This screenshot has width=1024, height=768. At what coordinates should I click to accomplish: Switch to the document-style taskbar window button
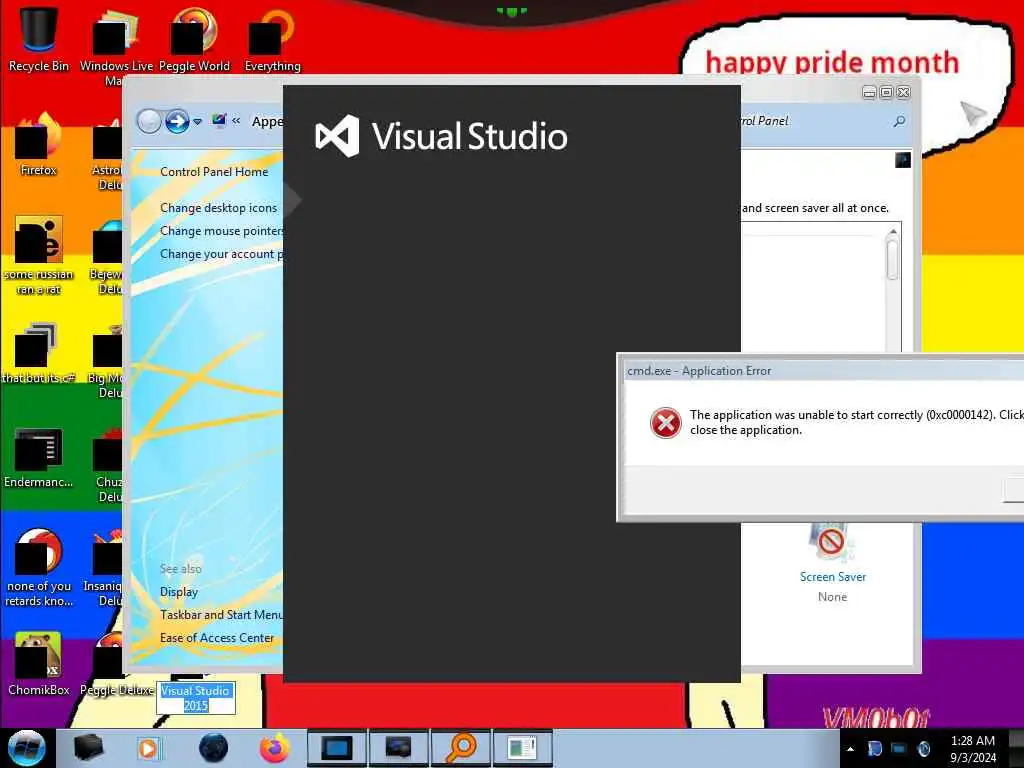point(522,748)
